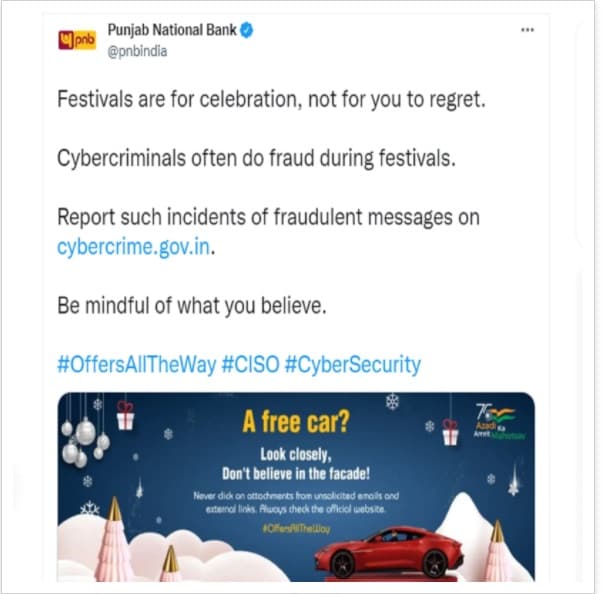The height and width of the screenshot is (594, 615).
Task: Click the "A free car?" yellow heading
Action: 295,422
